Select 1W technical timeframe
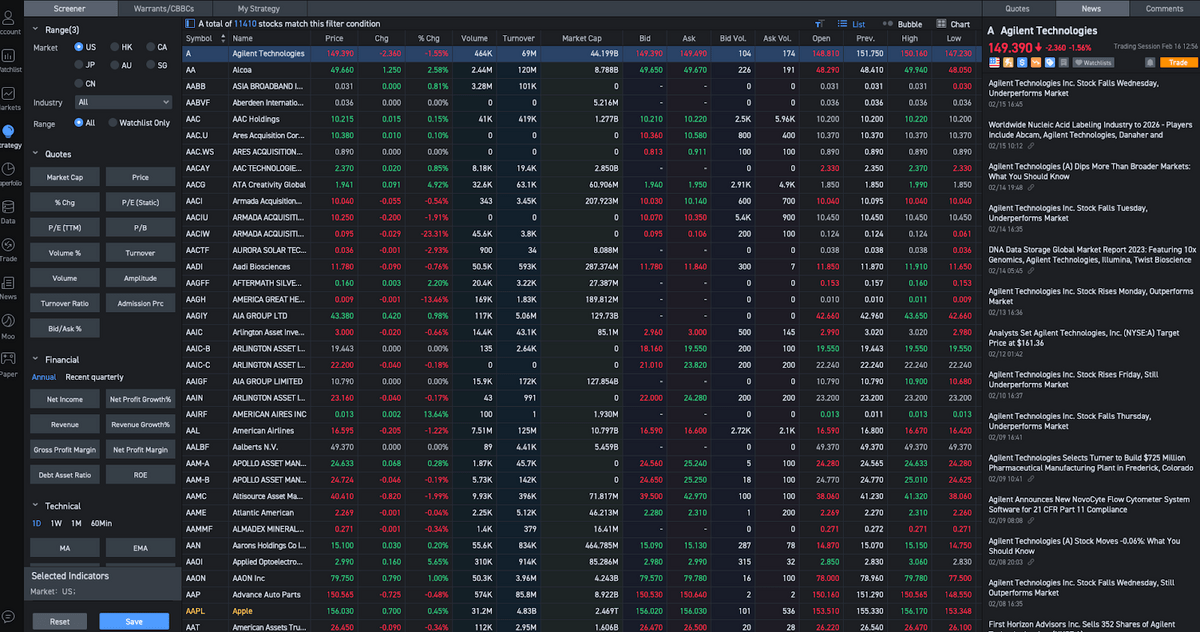The image size is (1200, 632). [x=57, y=523]
